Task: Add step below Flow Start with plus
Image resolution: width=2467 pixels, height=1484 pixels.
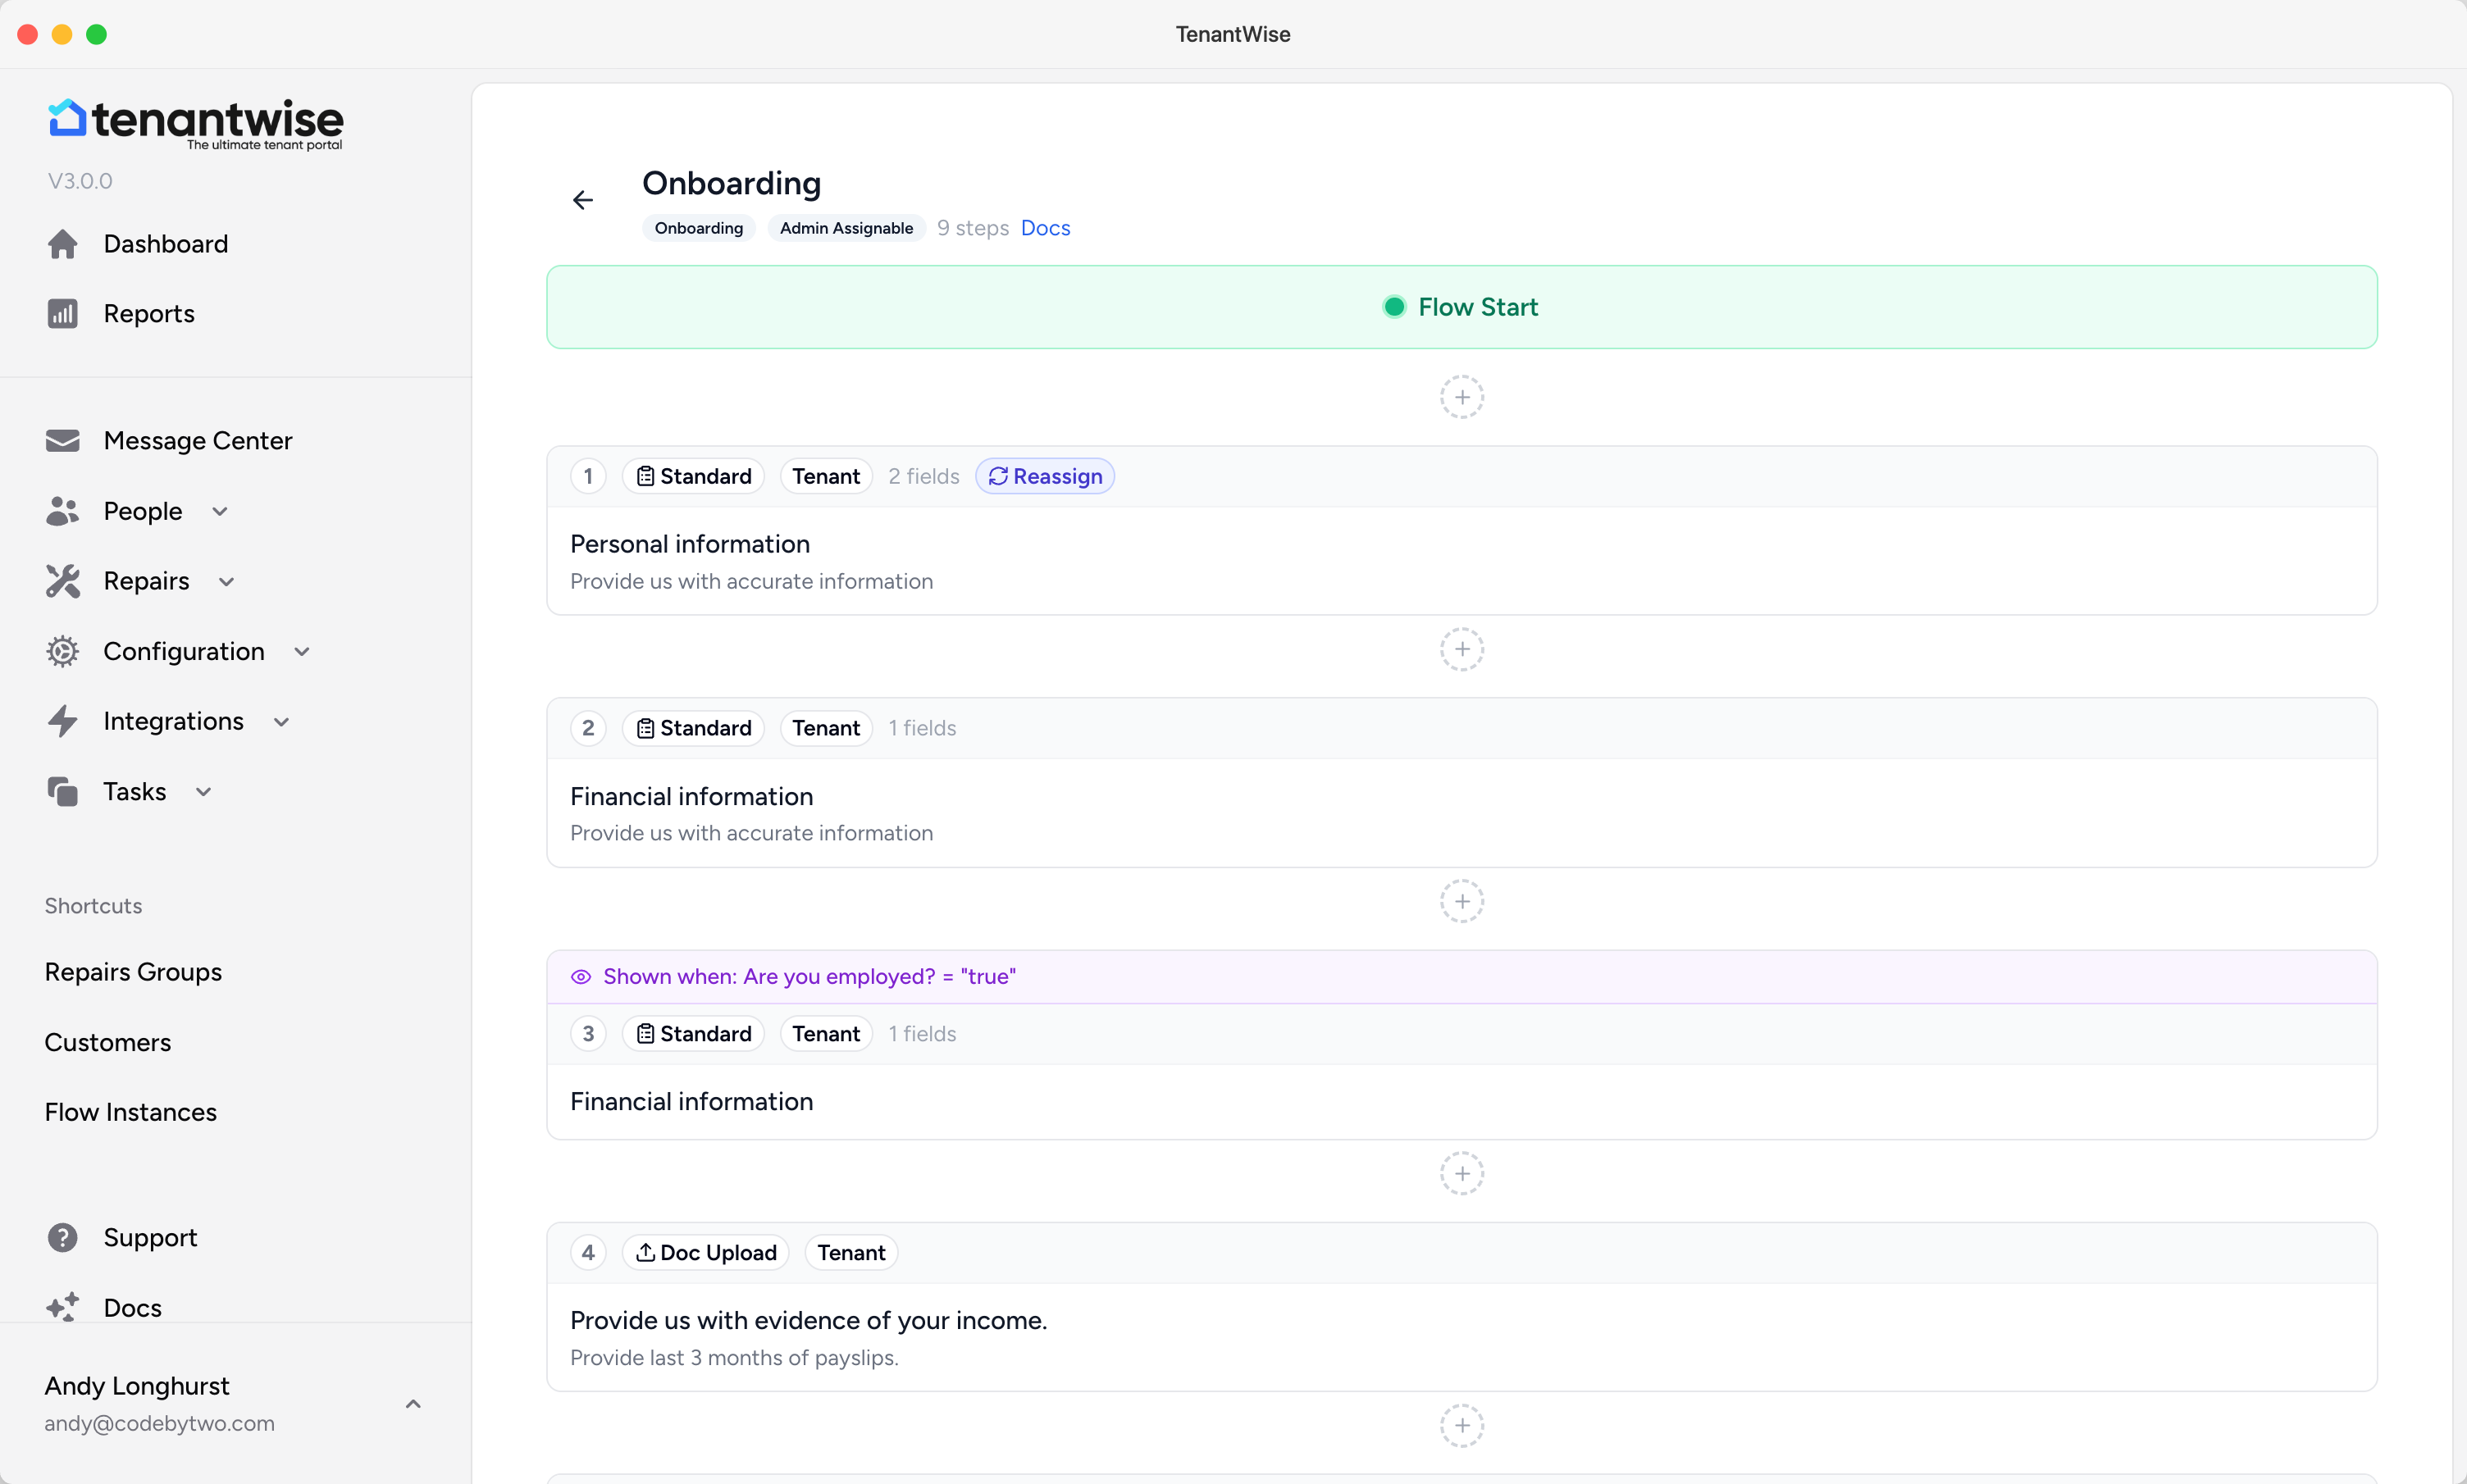Action: [x=1461, y=397]
